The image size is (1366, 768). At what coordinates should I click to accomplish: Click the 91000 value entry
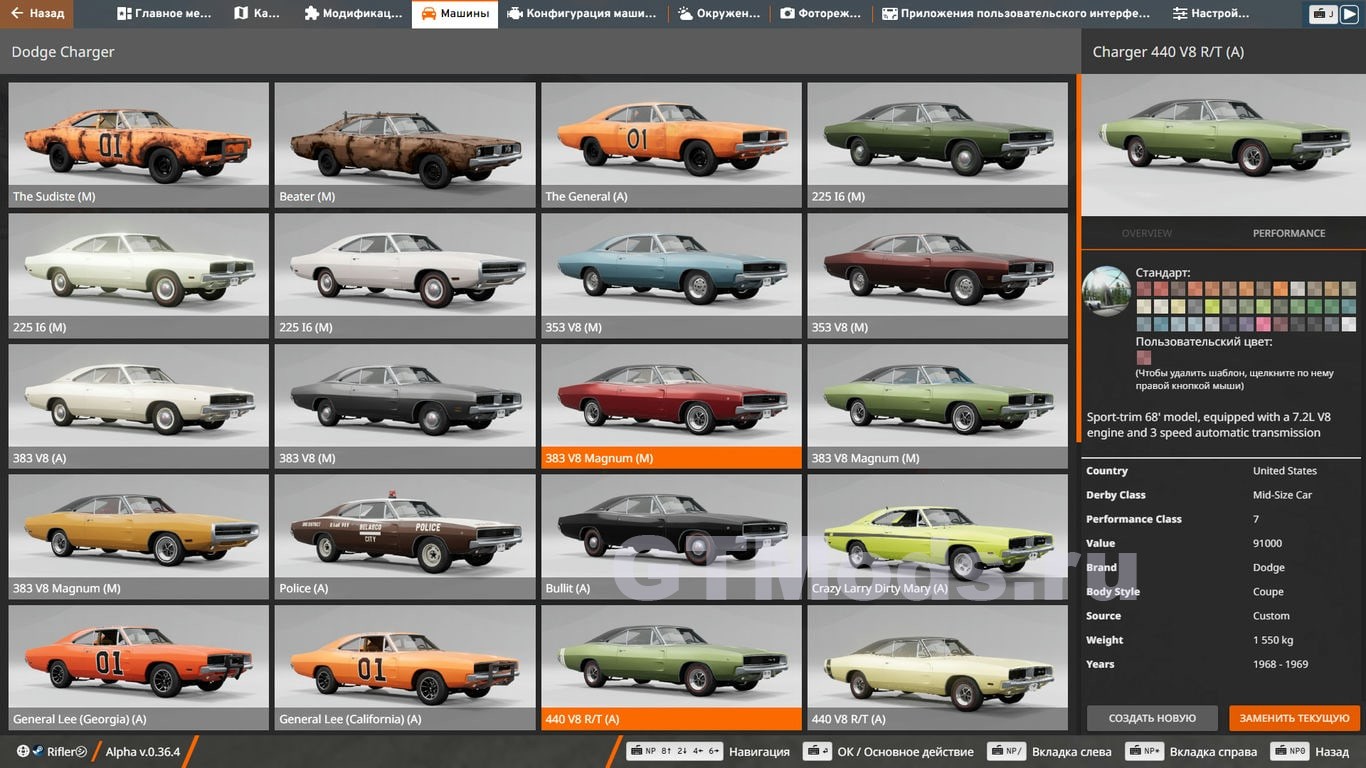point(1267,543)
